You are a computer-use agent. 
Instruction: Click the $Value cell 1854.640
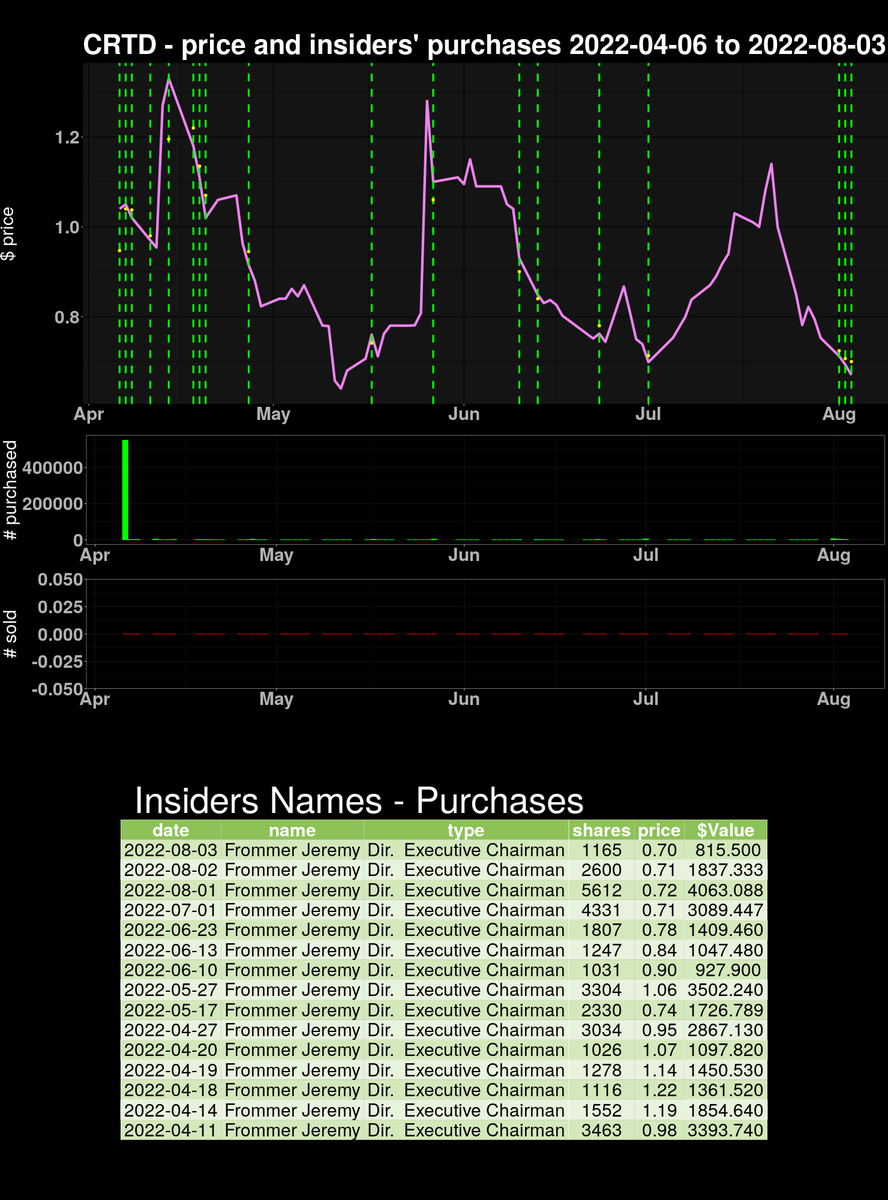[725, 1110]
